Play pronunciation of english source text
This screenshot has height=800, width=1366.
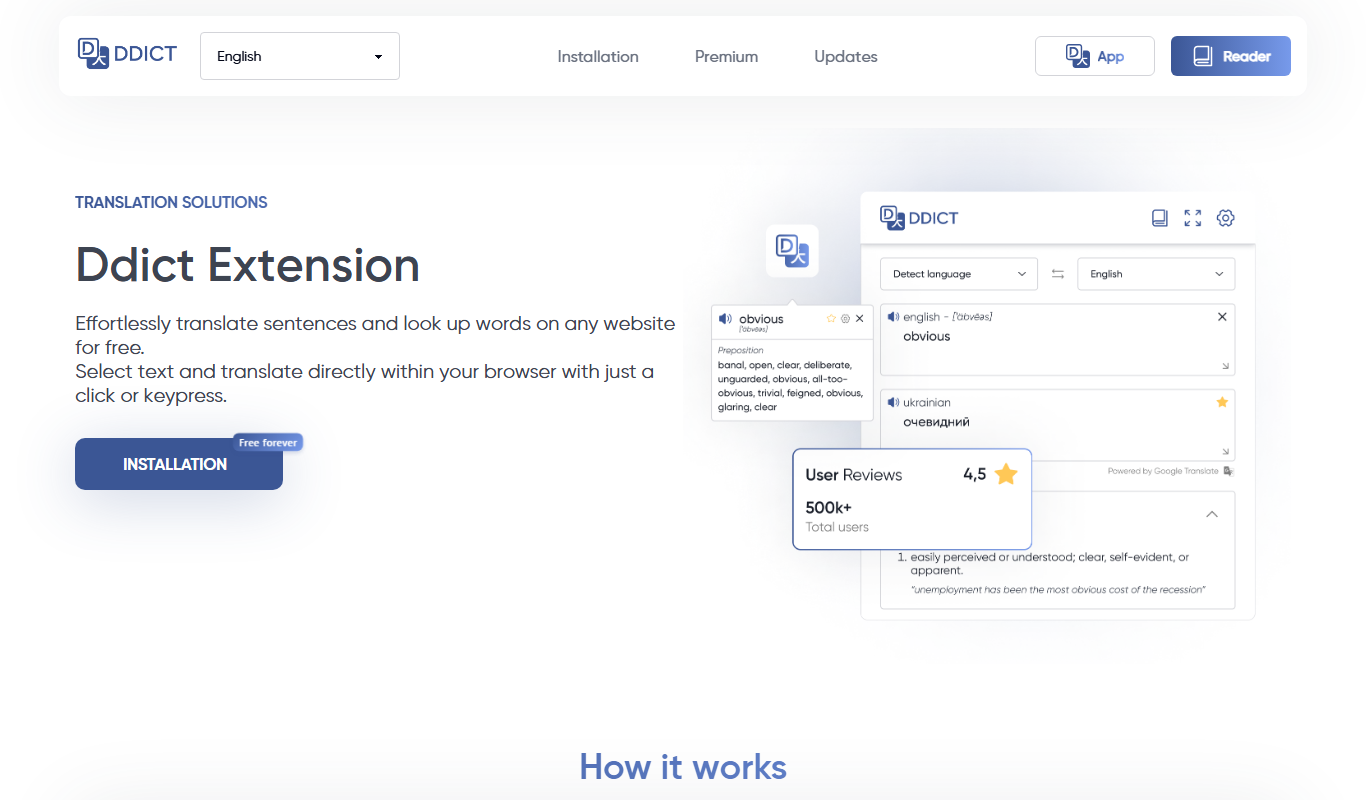893,317
